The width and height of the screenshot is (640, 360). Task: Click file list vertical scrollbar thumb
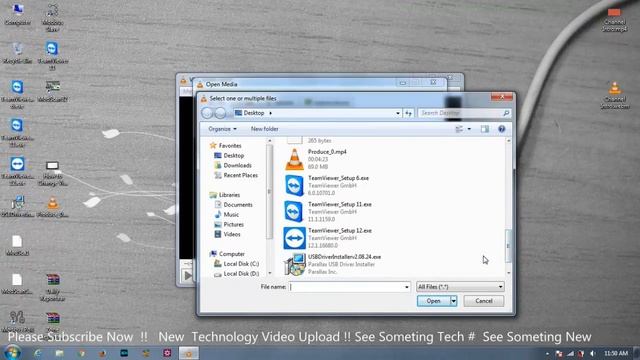click(508, 246)
